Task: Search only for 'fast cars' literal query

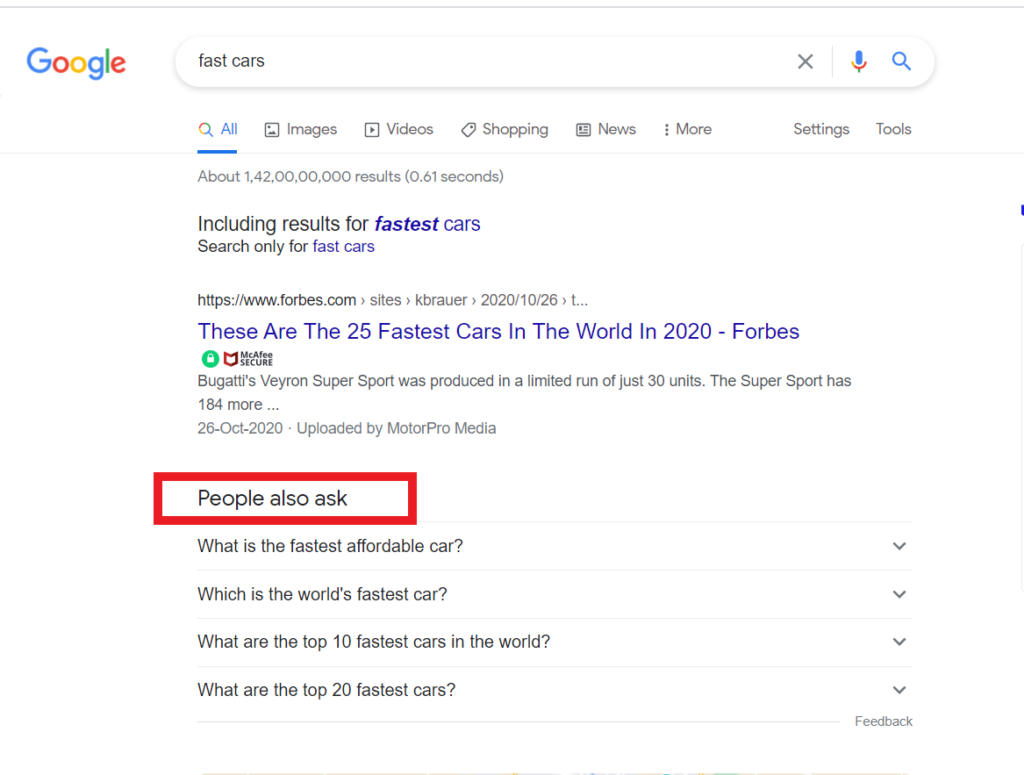Action: click(x=343, y=246)
